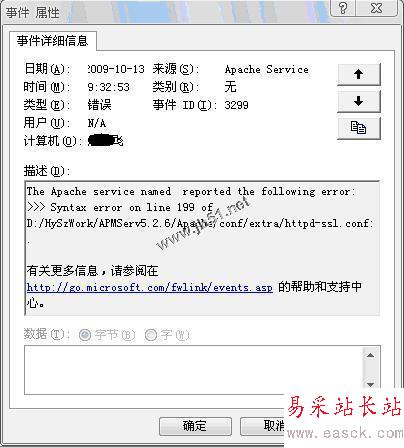Screen dimensions: 404x448
Task: Click the question mark help button
Action: 343,7
